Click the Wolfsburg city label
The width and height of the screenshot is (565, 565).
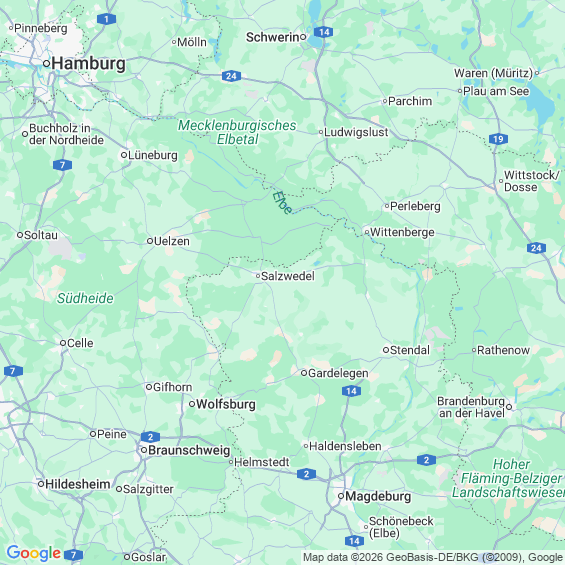coord(226,404)
